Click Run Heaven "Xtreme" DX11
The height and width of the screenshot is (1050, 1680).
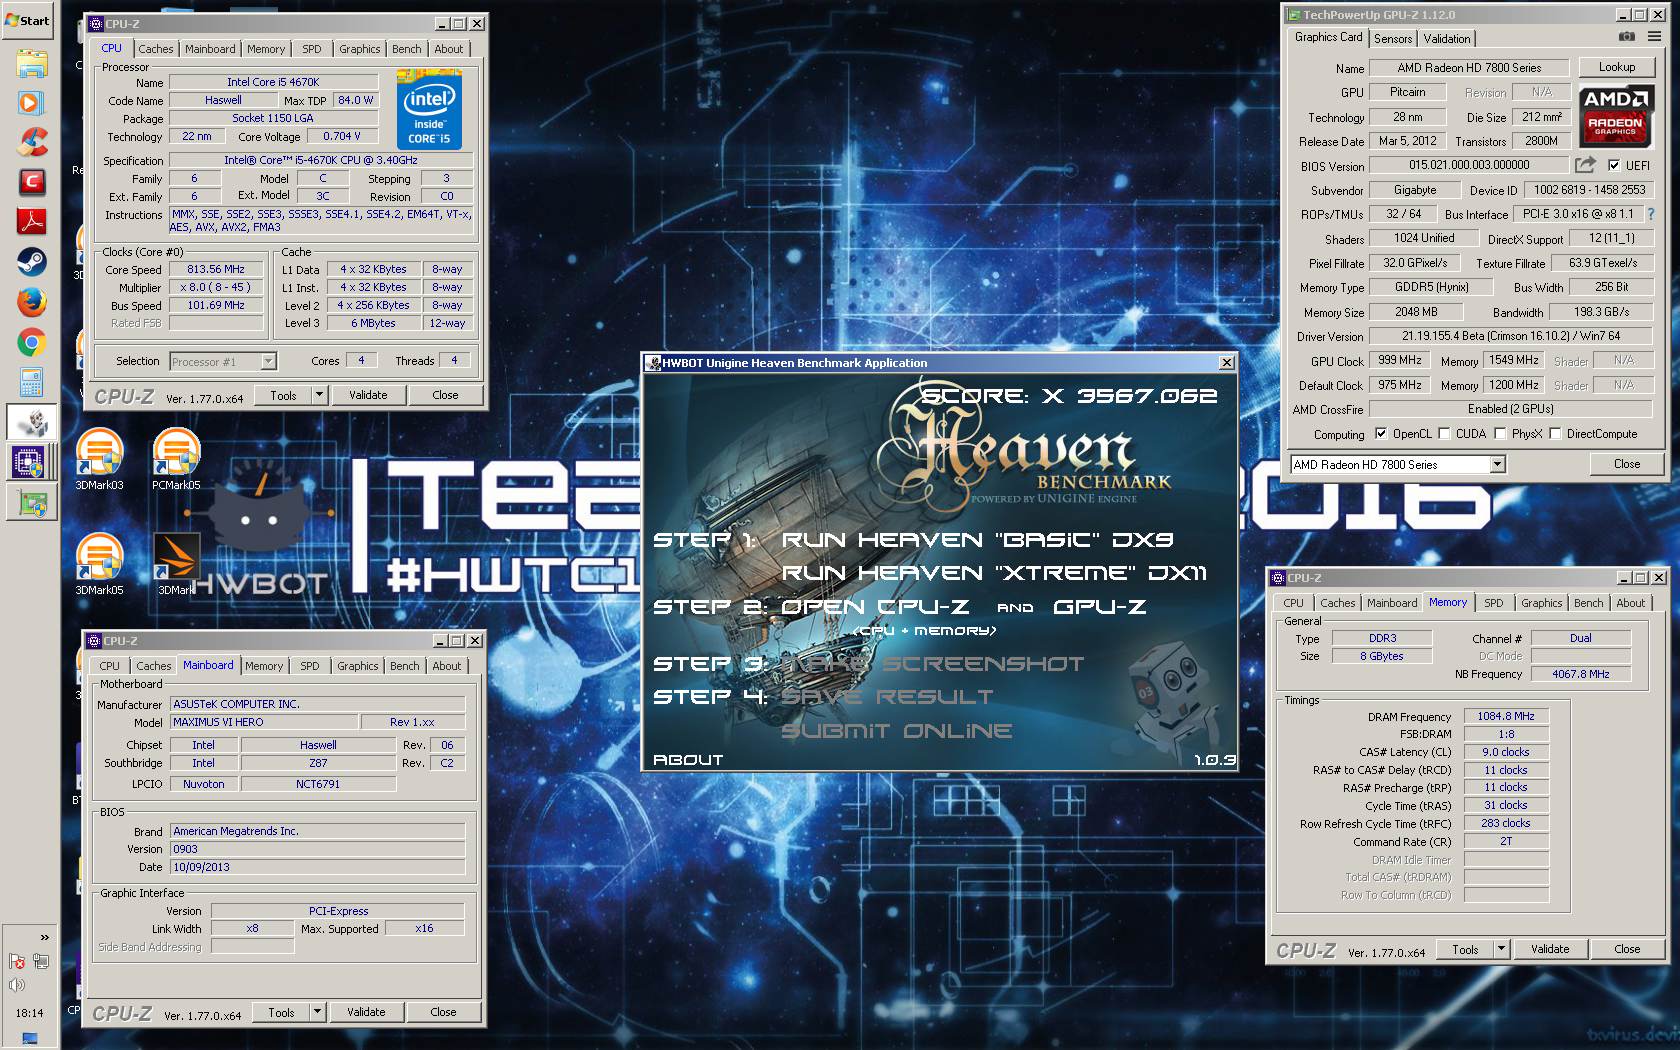[x=993, y=573]
